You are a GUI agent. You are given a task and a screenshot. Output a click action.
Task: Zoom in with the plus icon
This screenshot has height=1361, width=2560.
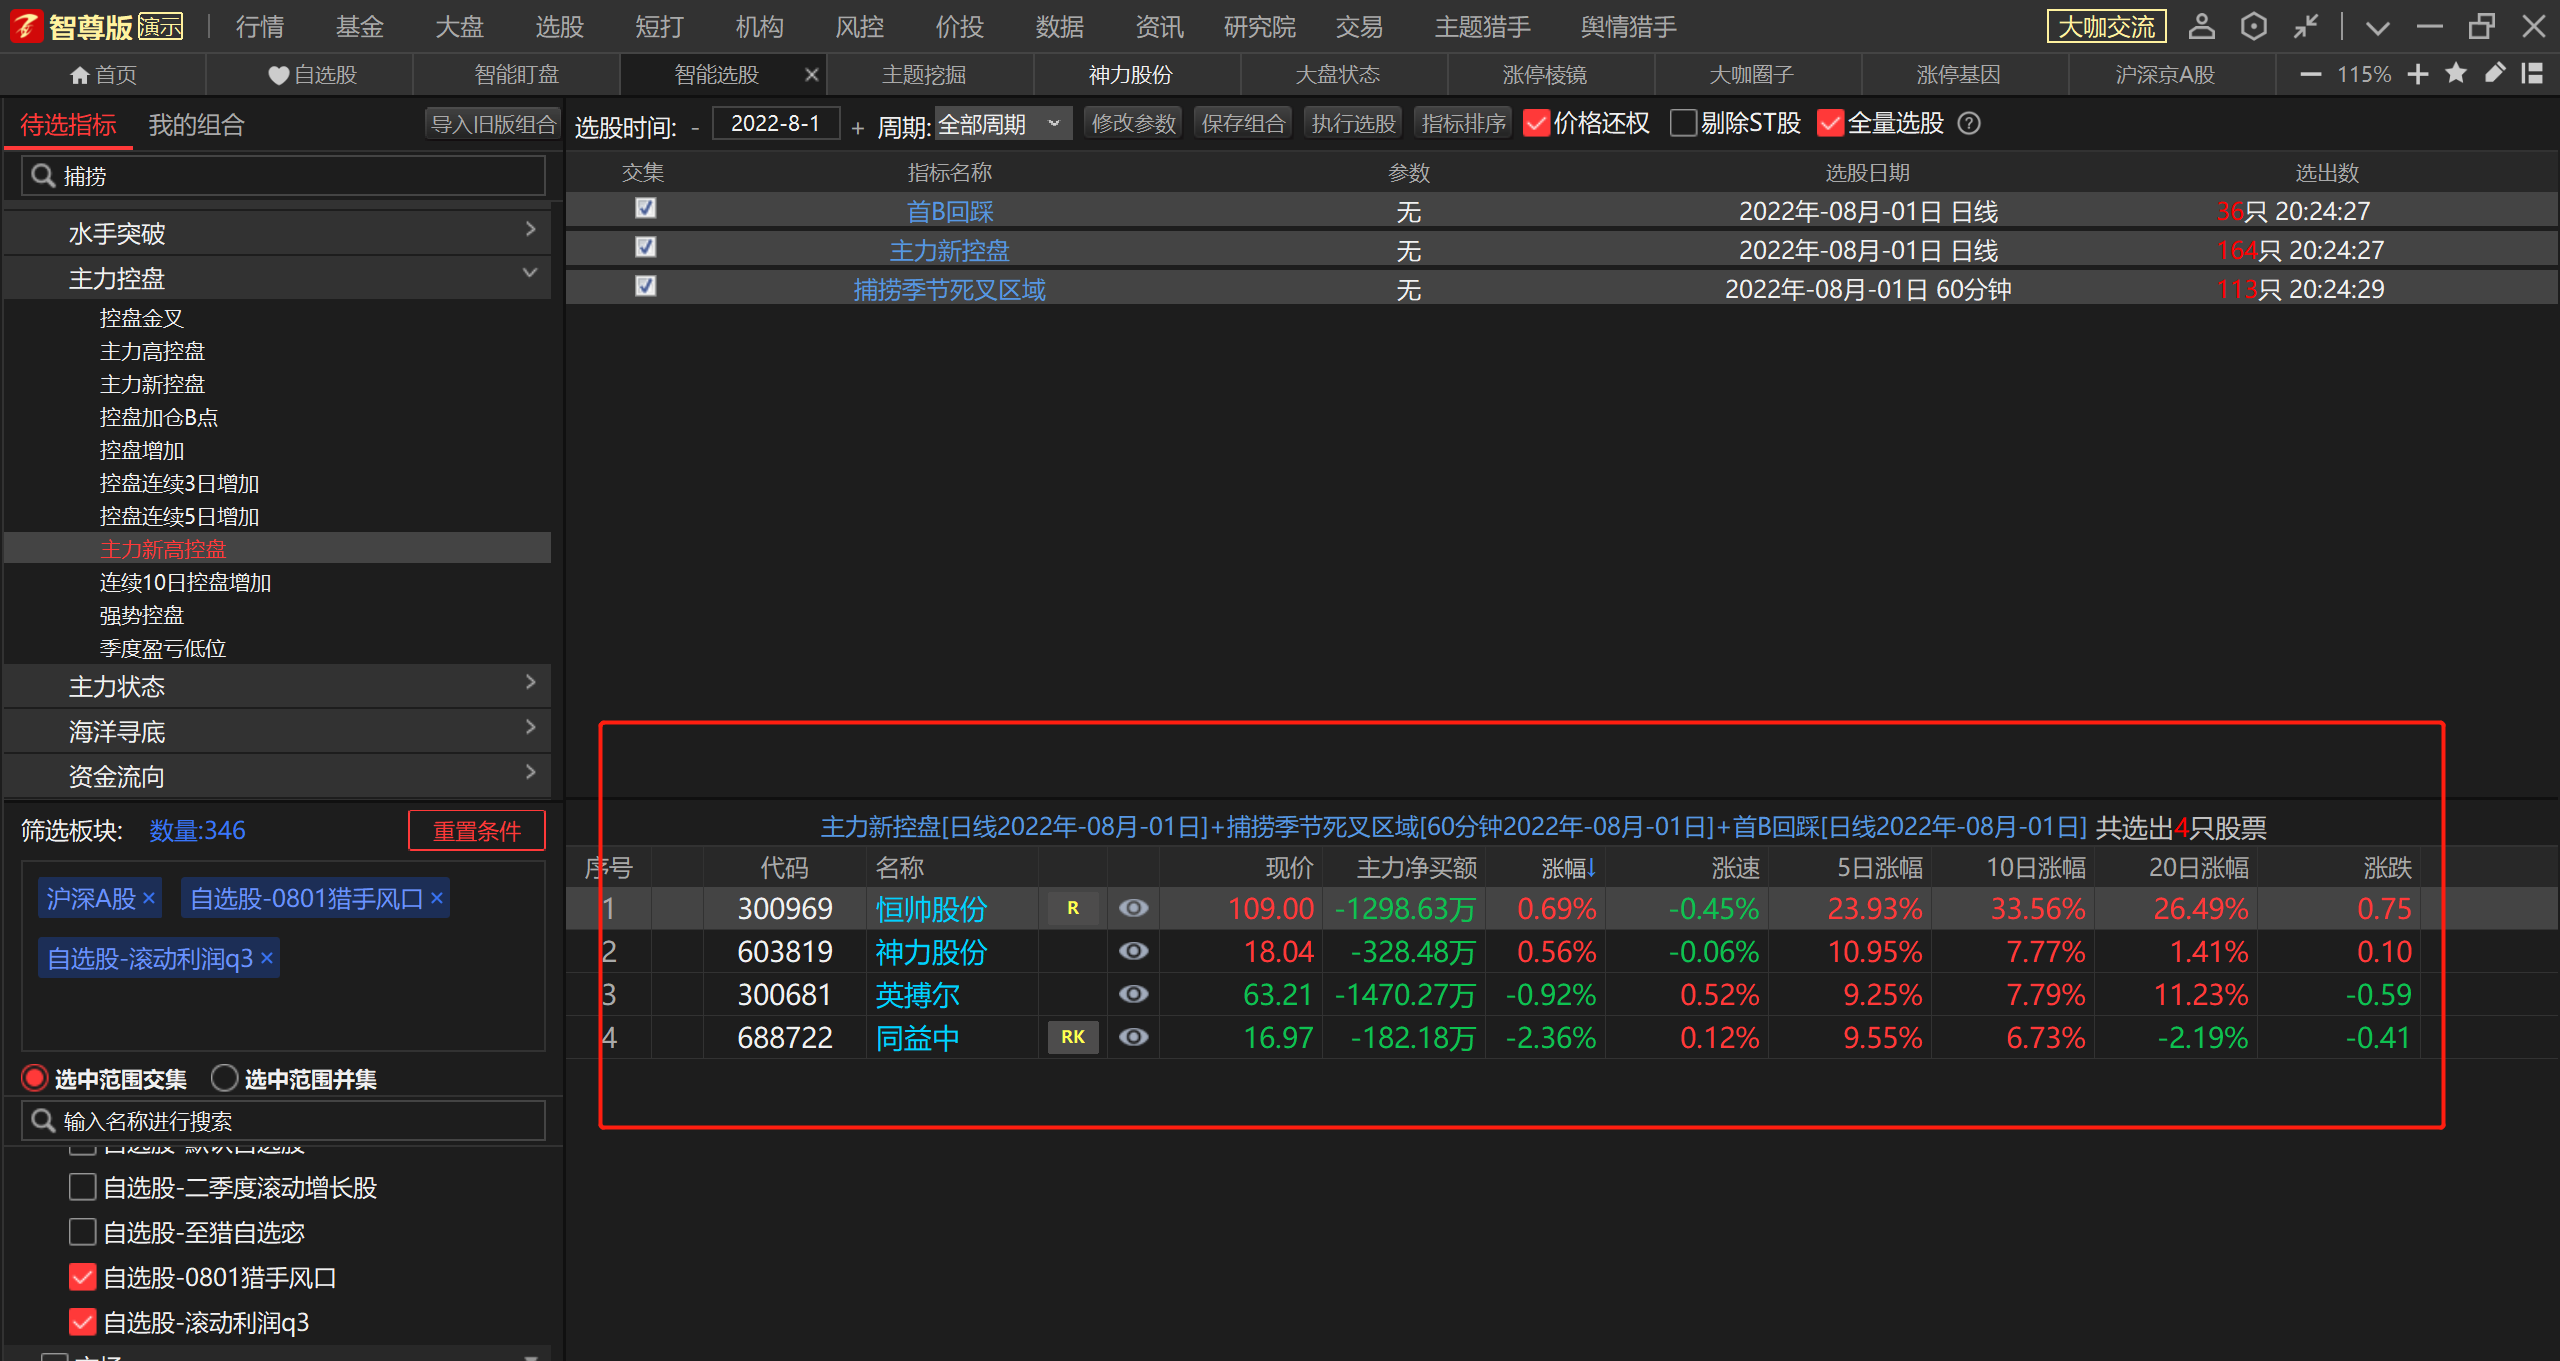[x=2418, y=74]
